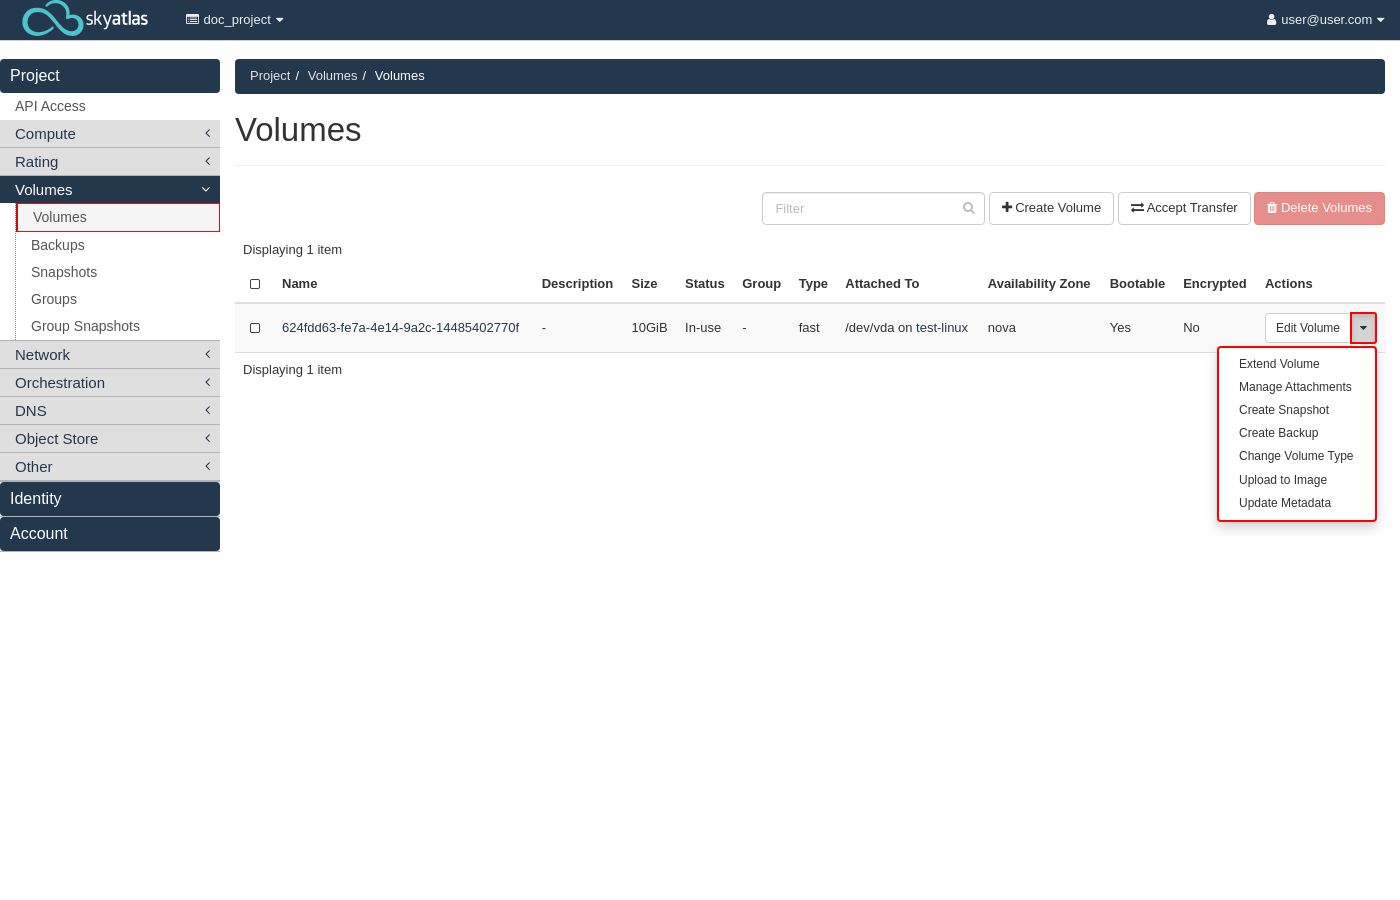
Task: Open volume 624fdd63-fe7a-4e14 name link
Action: point(400,328)
